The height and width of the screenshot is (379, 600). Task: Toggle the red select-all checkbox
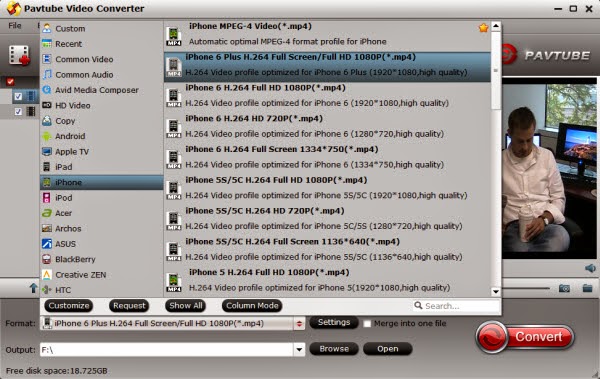10,81
